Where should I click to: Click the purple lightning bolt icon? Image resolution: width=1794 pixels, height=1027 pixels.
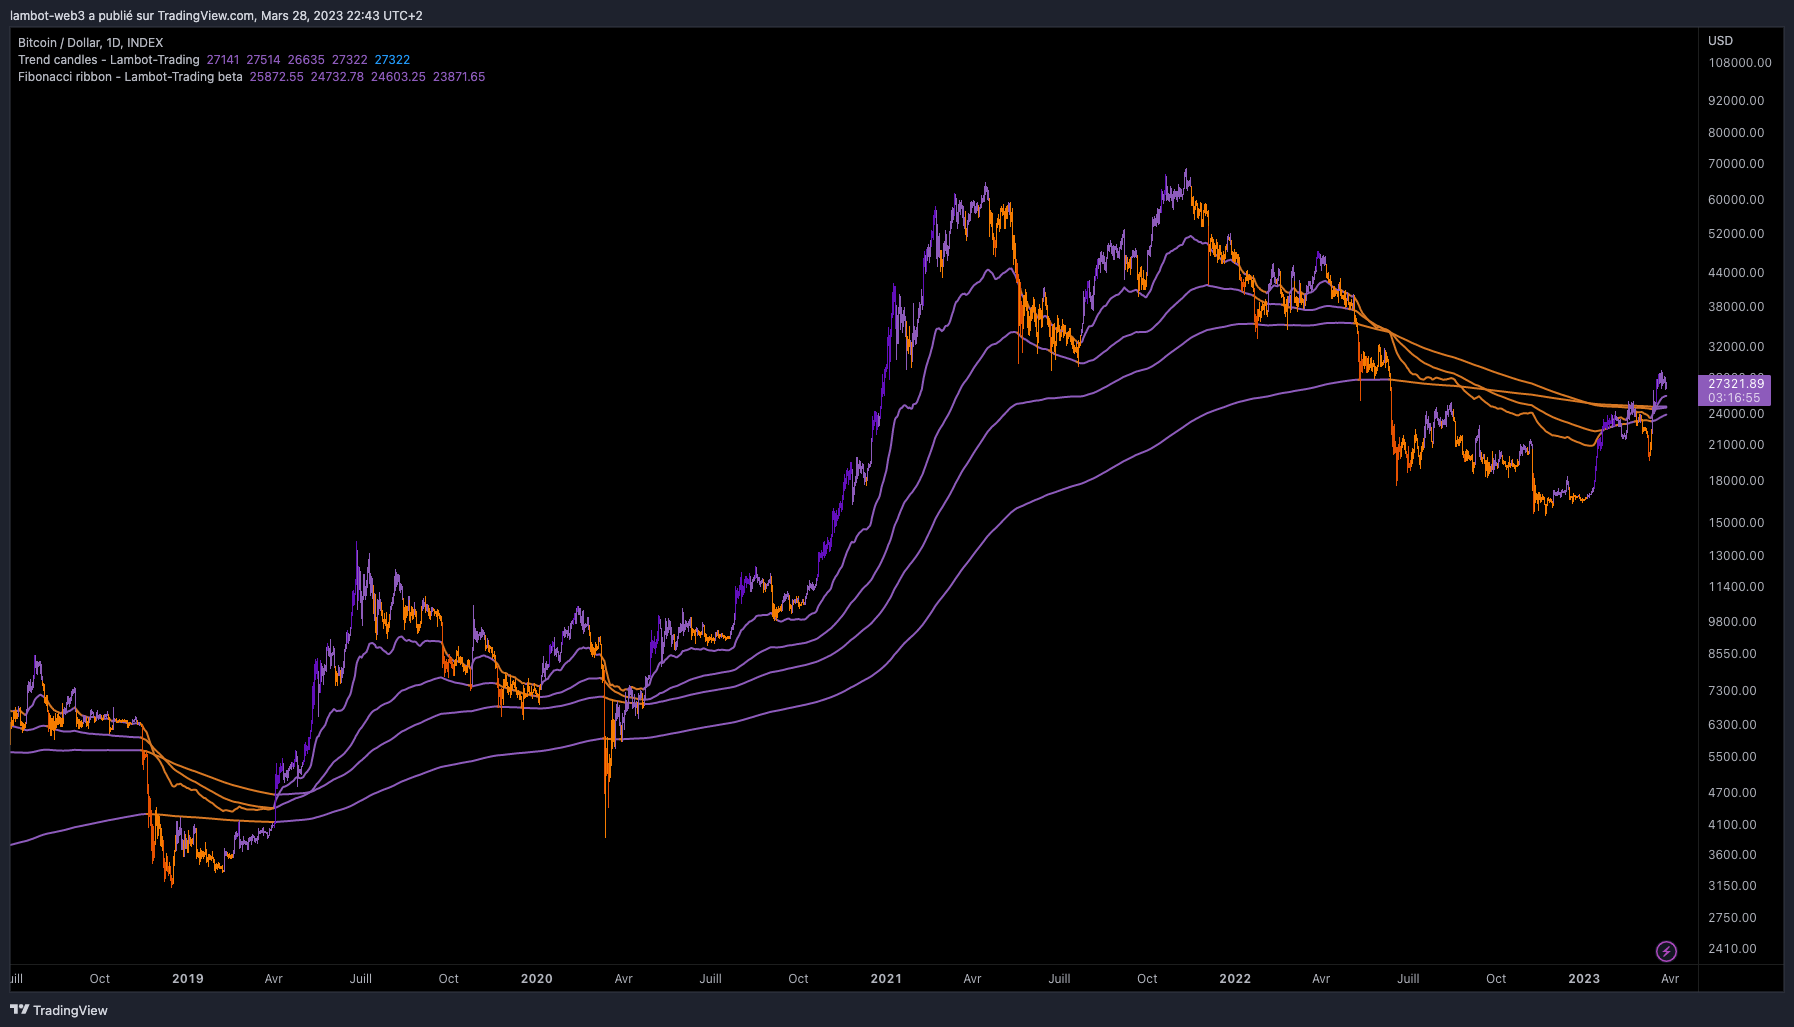click(1666, 951)
